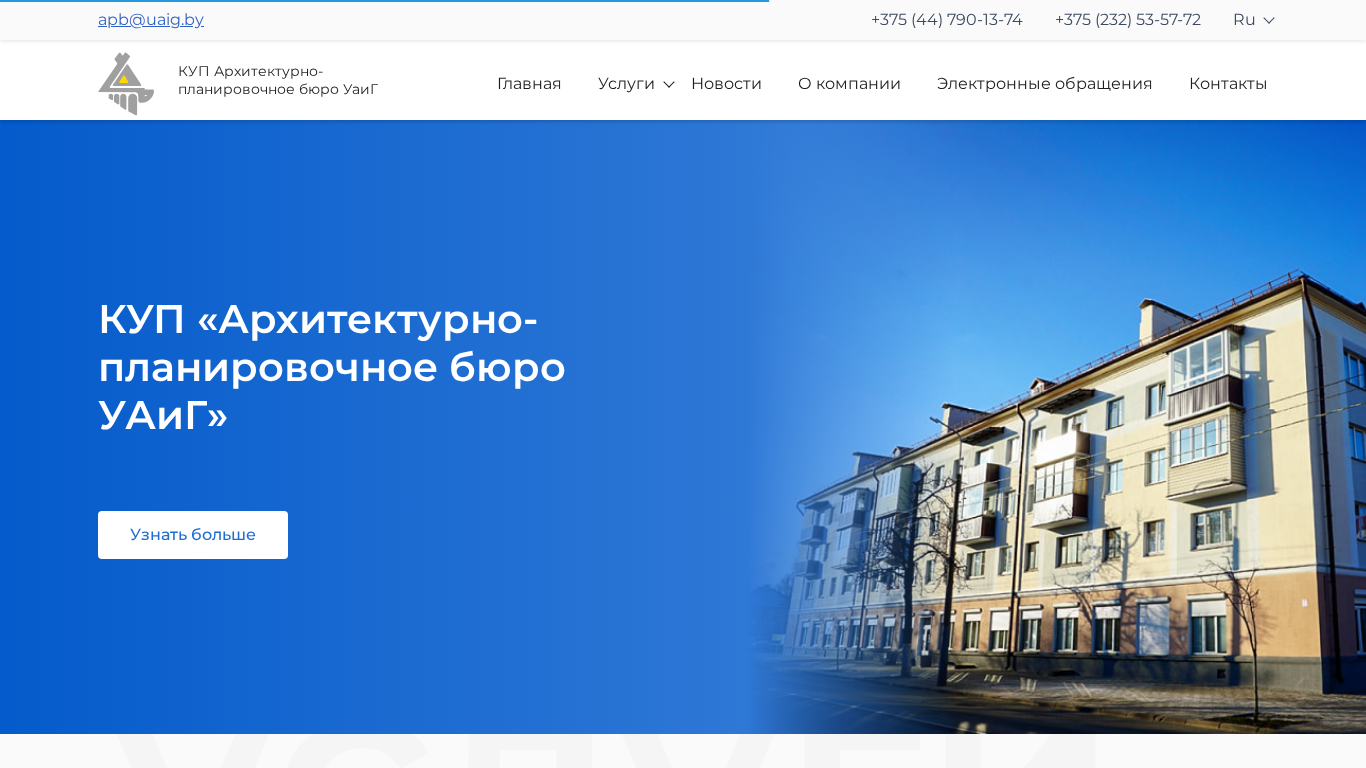Click the site title next to the logo
The image size is (1366, 768).
278,80
